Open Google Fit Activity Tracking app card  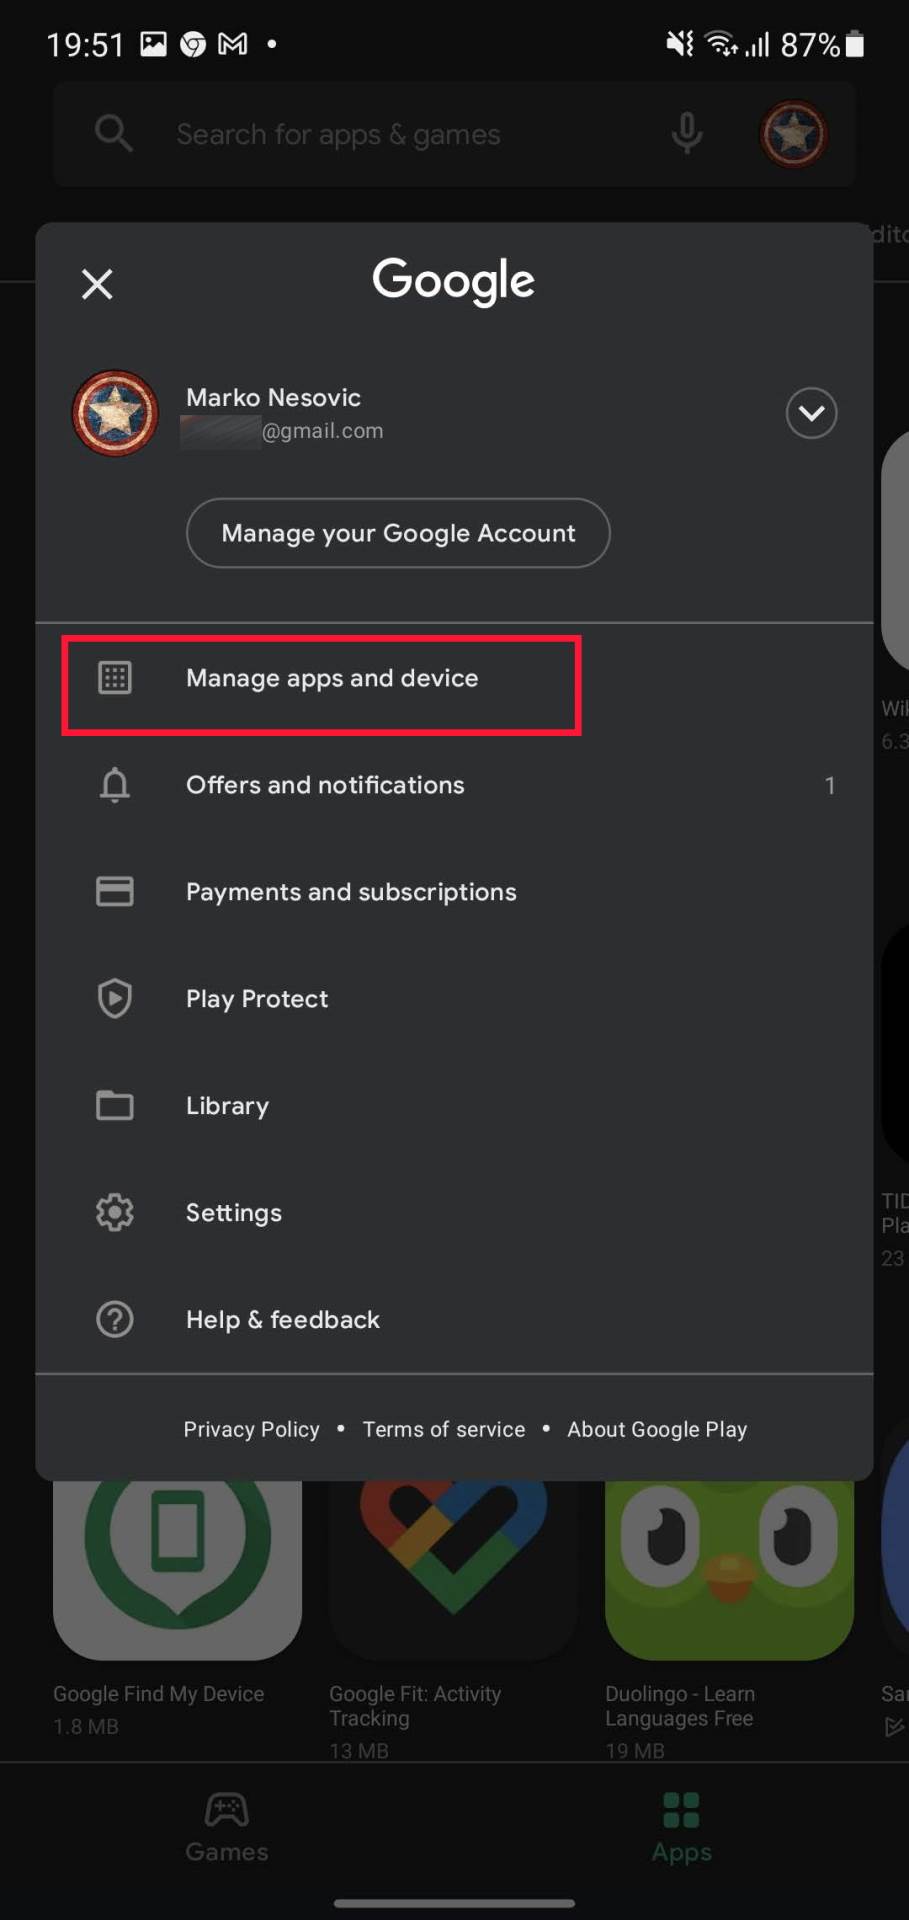[453, 1620]
